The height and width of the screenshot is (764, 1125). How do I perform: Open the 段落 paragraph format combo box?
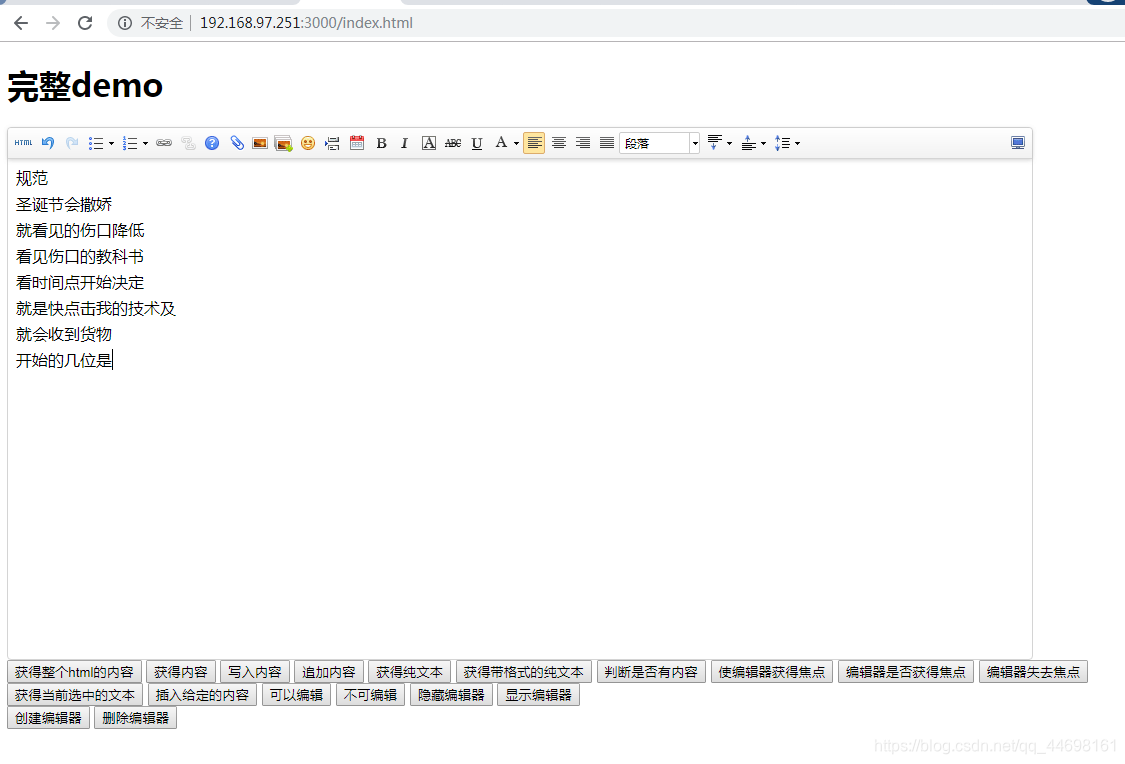pos(659,143)
